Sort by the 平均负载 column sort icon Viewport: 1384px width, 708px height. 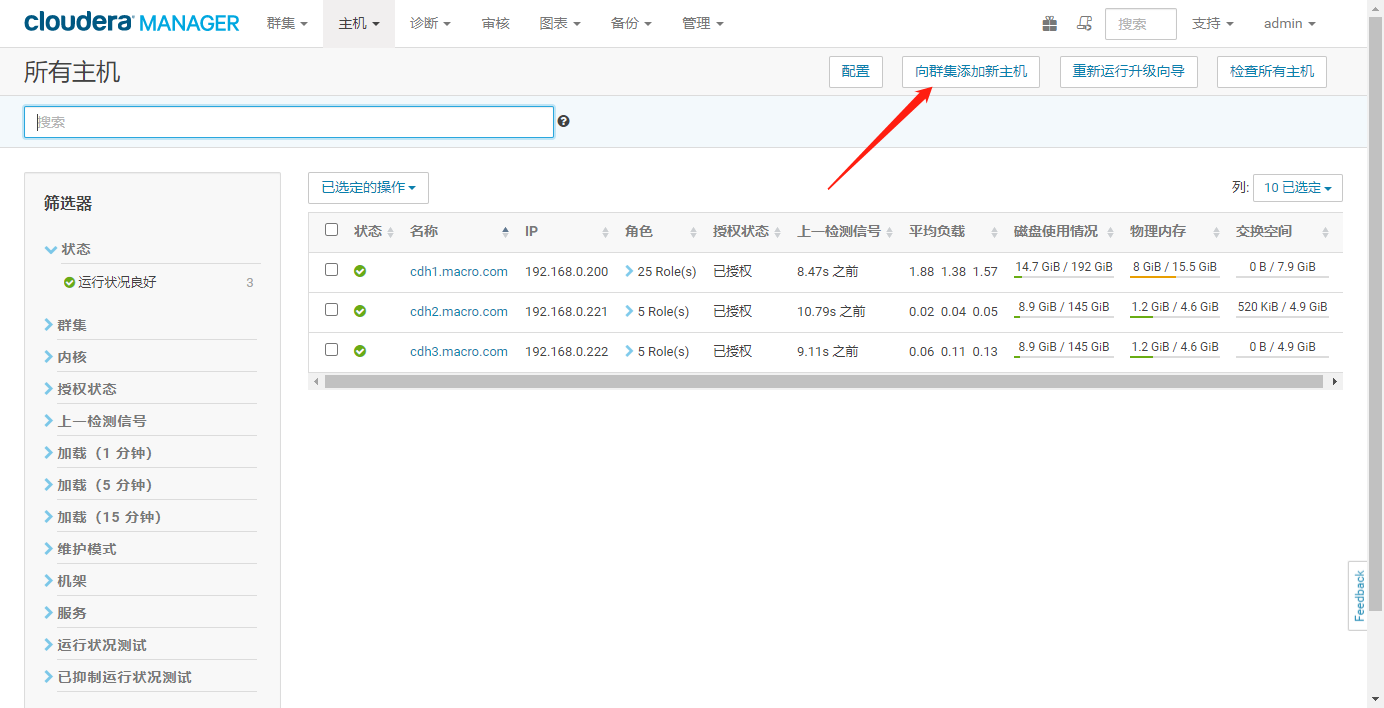click(994, 232)
